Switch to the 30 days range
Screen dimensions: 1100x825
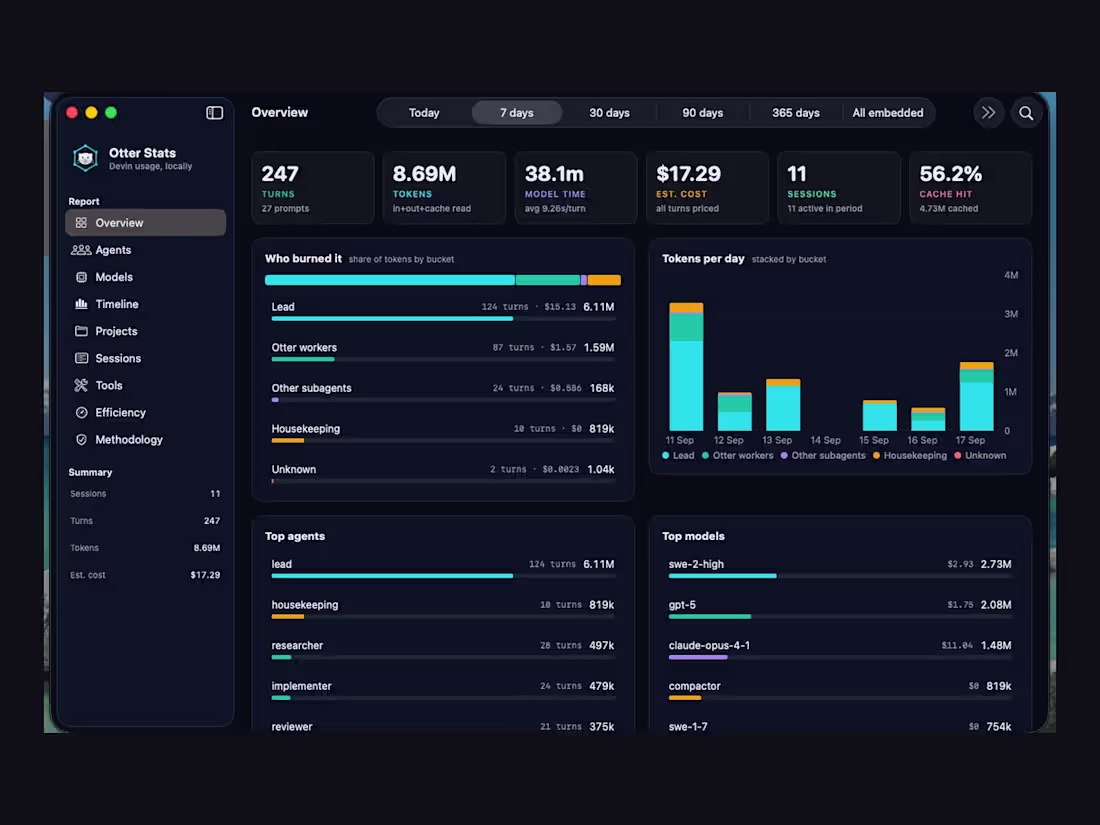pyautogui.click(x=610, y=113)
